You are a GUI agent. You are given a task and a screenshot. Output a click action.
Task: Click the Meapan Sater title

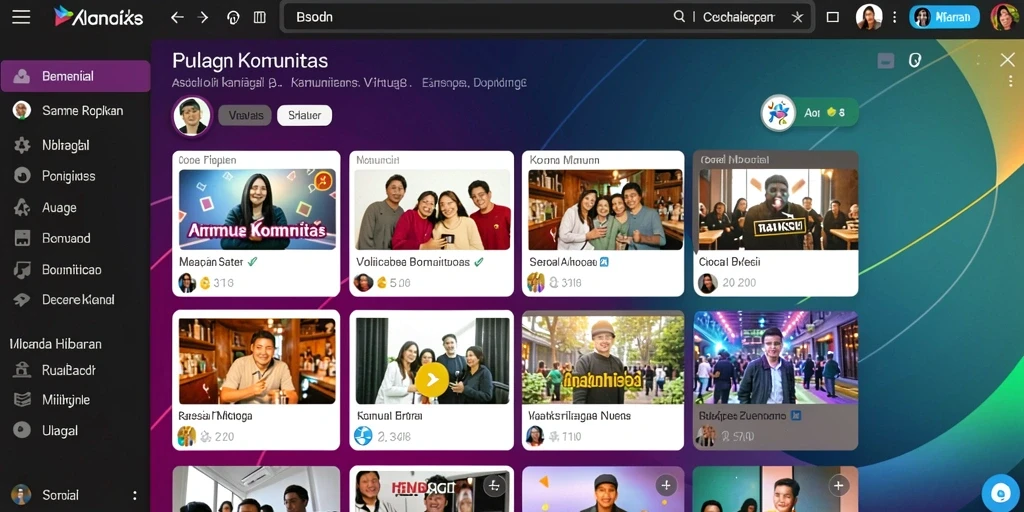(211, 262)
